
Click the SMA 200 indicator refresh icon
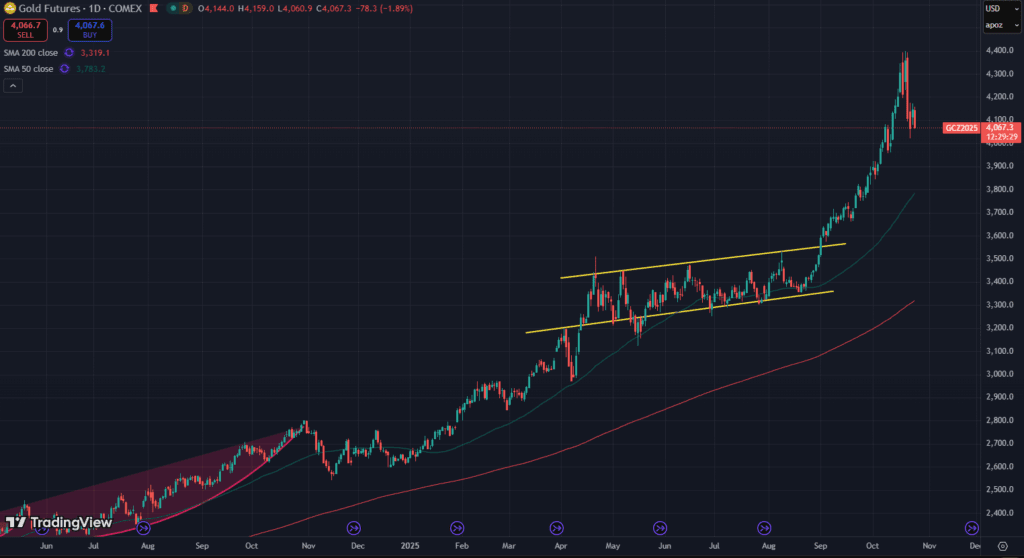coord(69,52)
